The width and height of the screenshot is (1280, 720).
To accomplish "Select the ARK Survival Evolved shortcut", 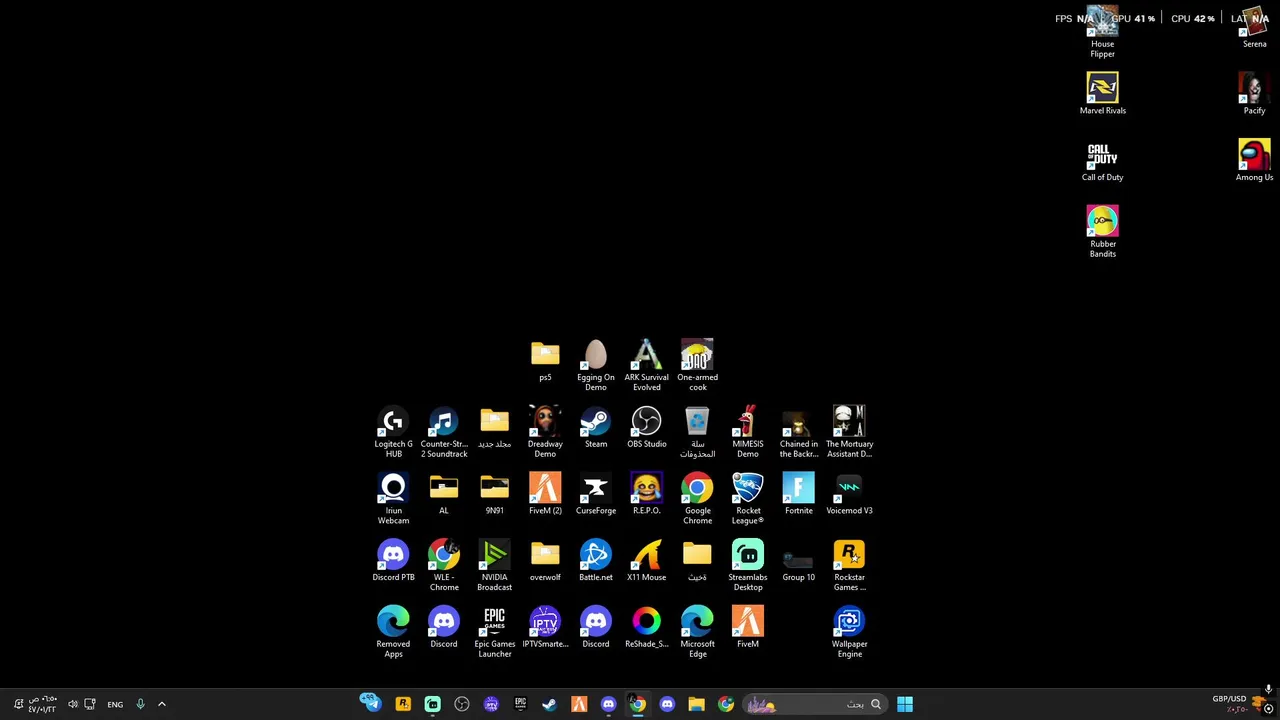I will [646, 365].
